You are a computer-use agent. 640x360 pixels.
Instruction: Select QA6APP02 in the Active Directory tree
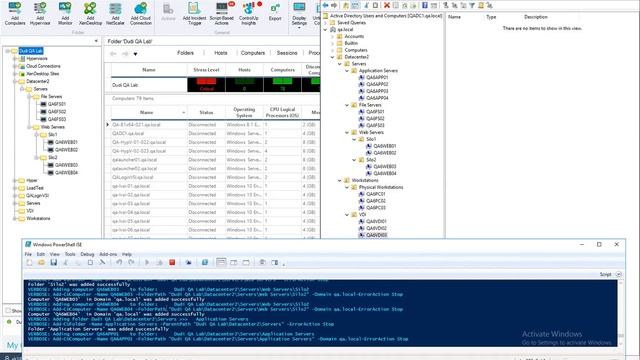(x=377, y=84)
